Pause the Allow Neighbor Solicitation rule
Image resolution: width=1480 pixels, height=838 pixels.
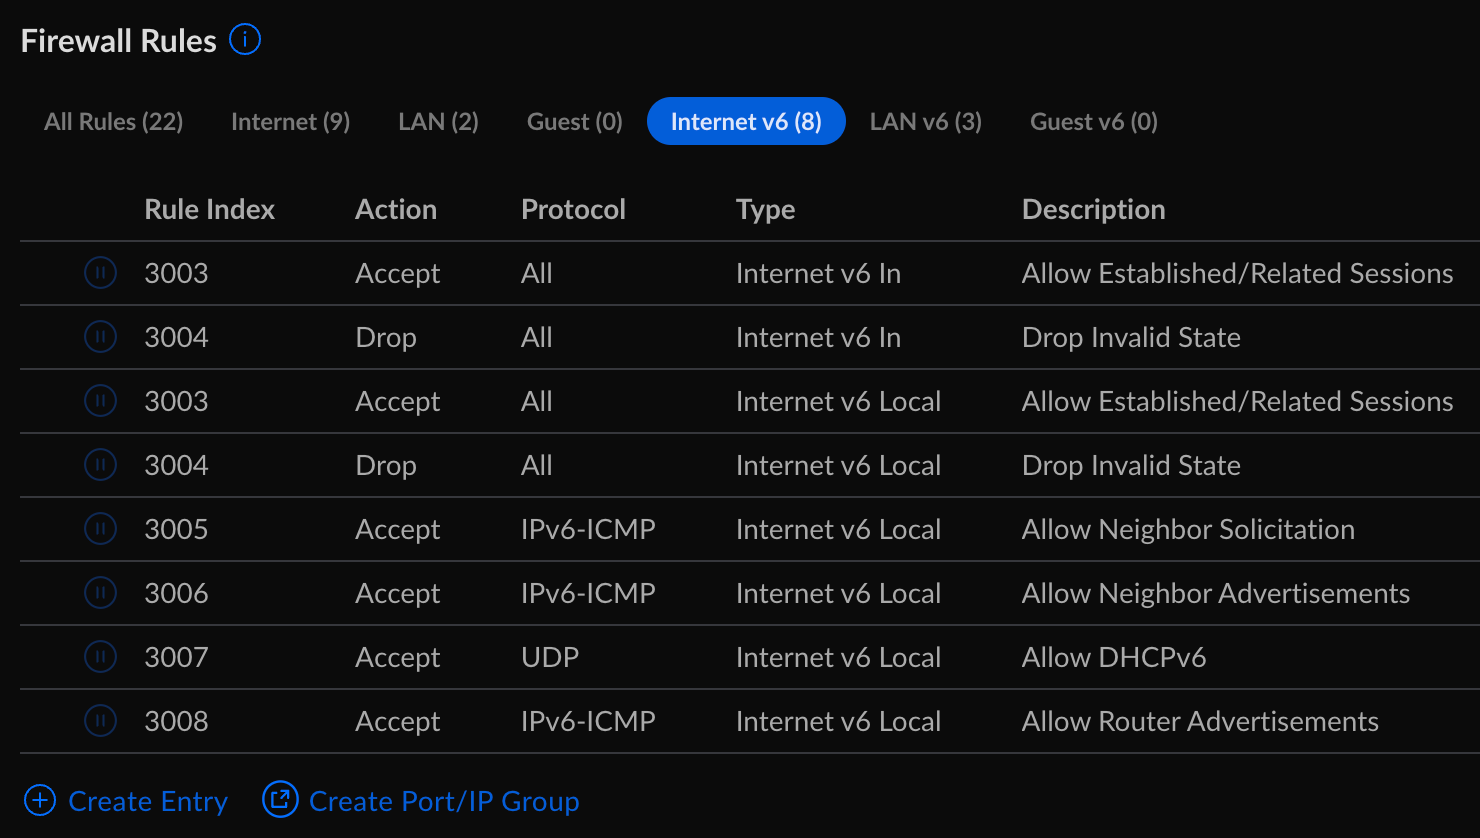[x=100, y=528]
